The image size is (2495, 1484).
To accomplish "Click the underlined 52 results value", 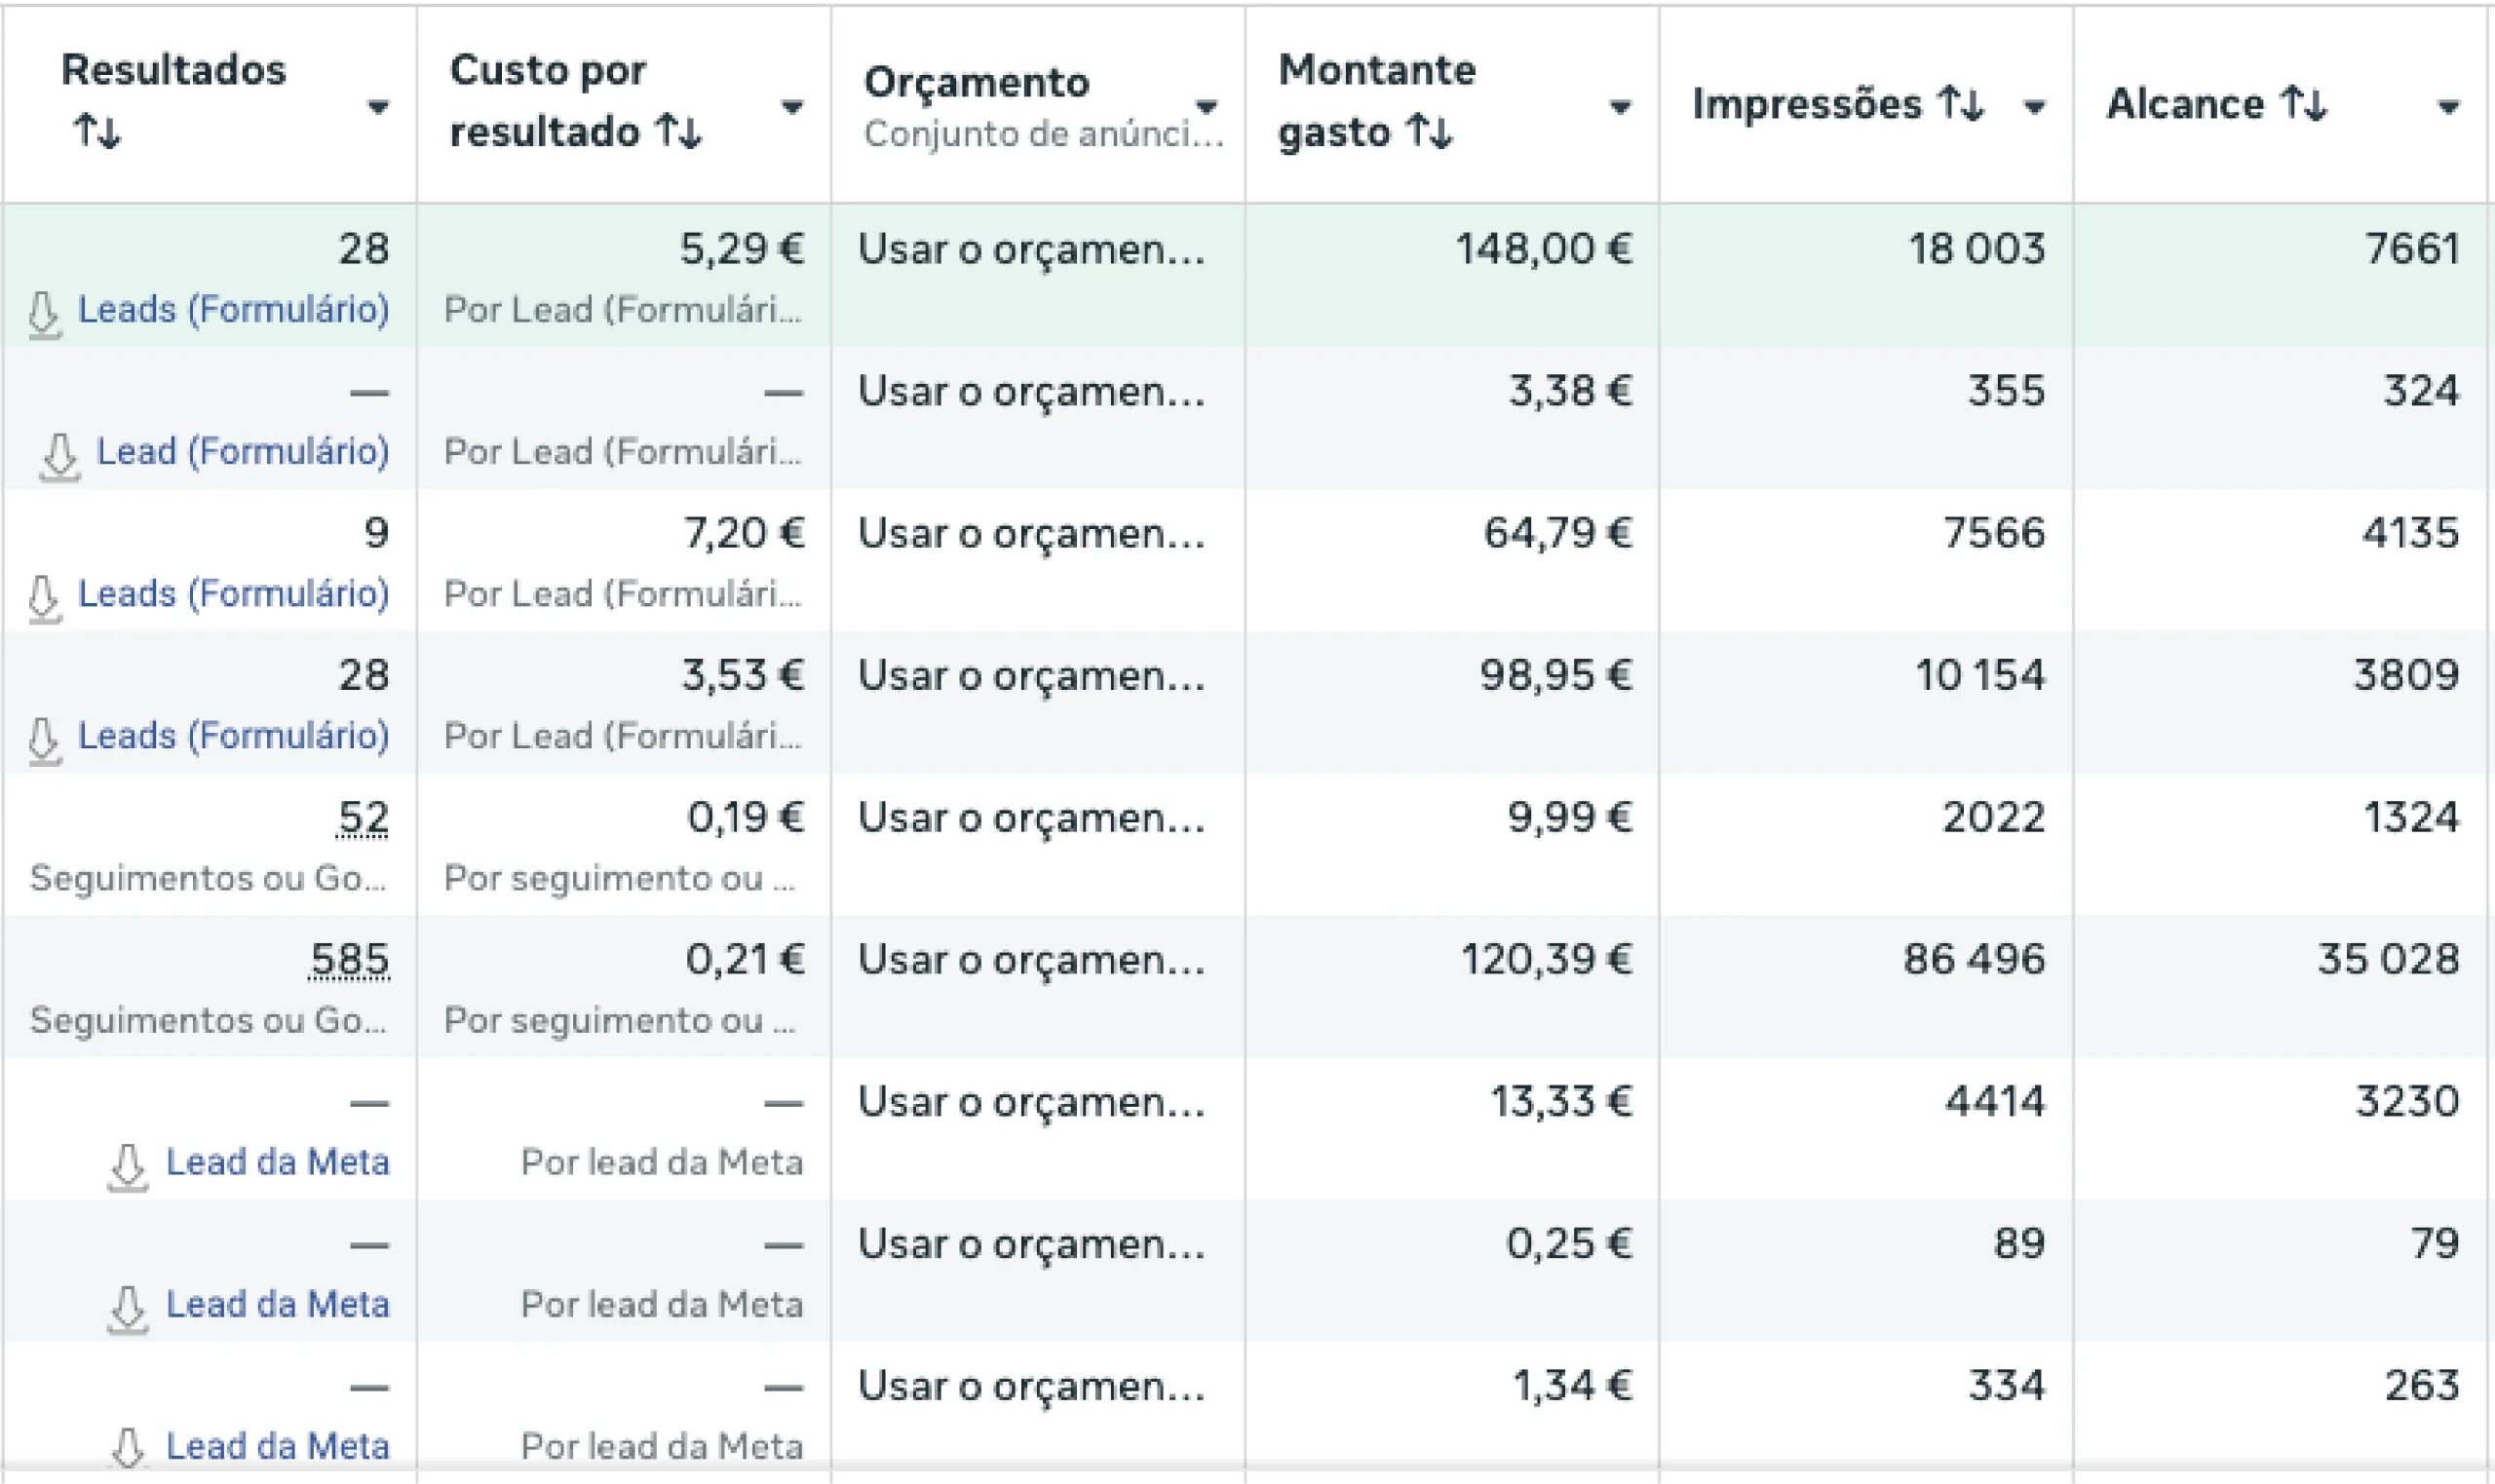I will 362,817.
